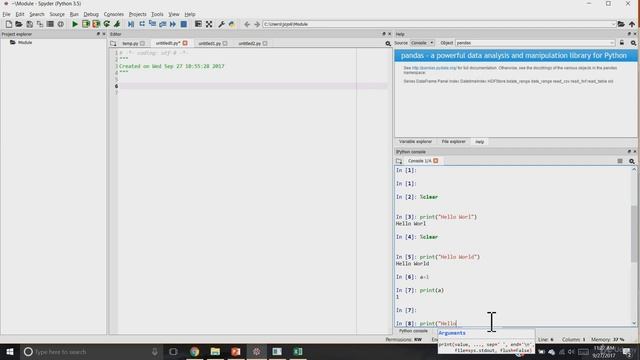The image size is (640, 360).
Task: Click the editor find magnifier icon
Action: 388,43
